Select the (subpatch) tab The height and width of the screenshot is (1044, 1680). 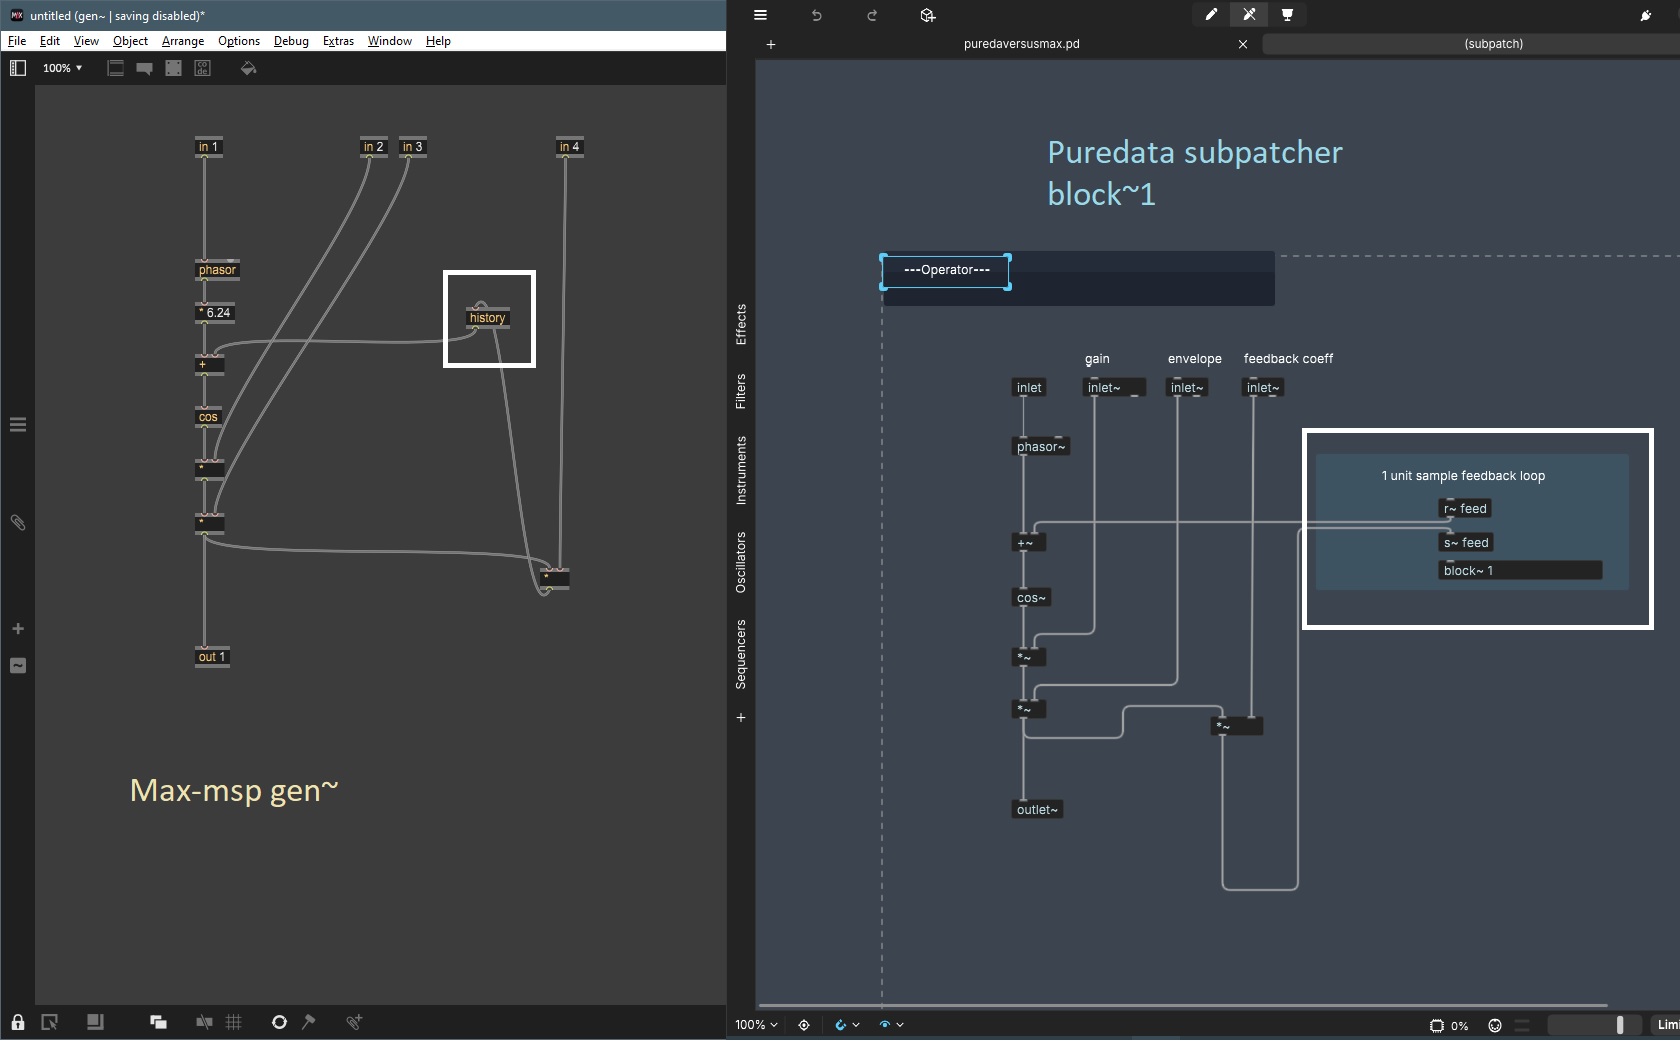coord(1494,44)
